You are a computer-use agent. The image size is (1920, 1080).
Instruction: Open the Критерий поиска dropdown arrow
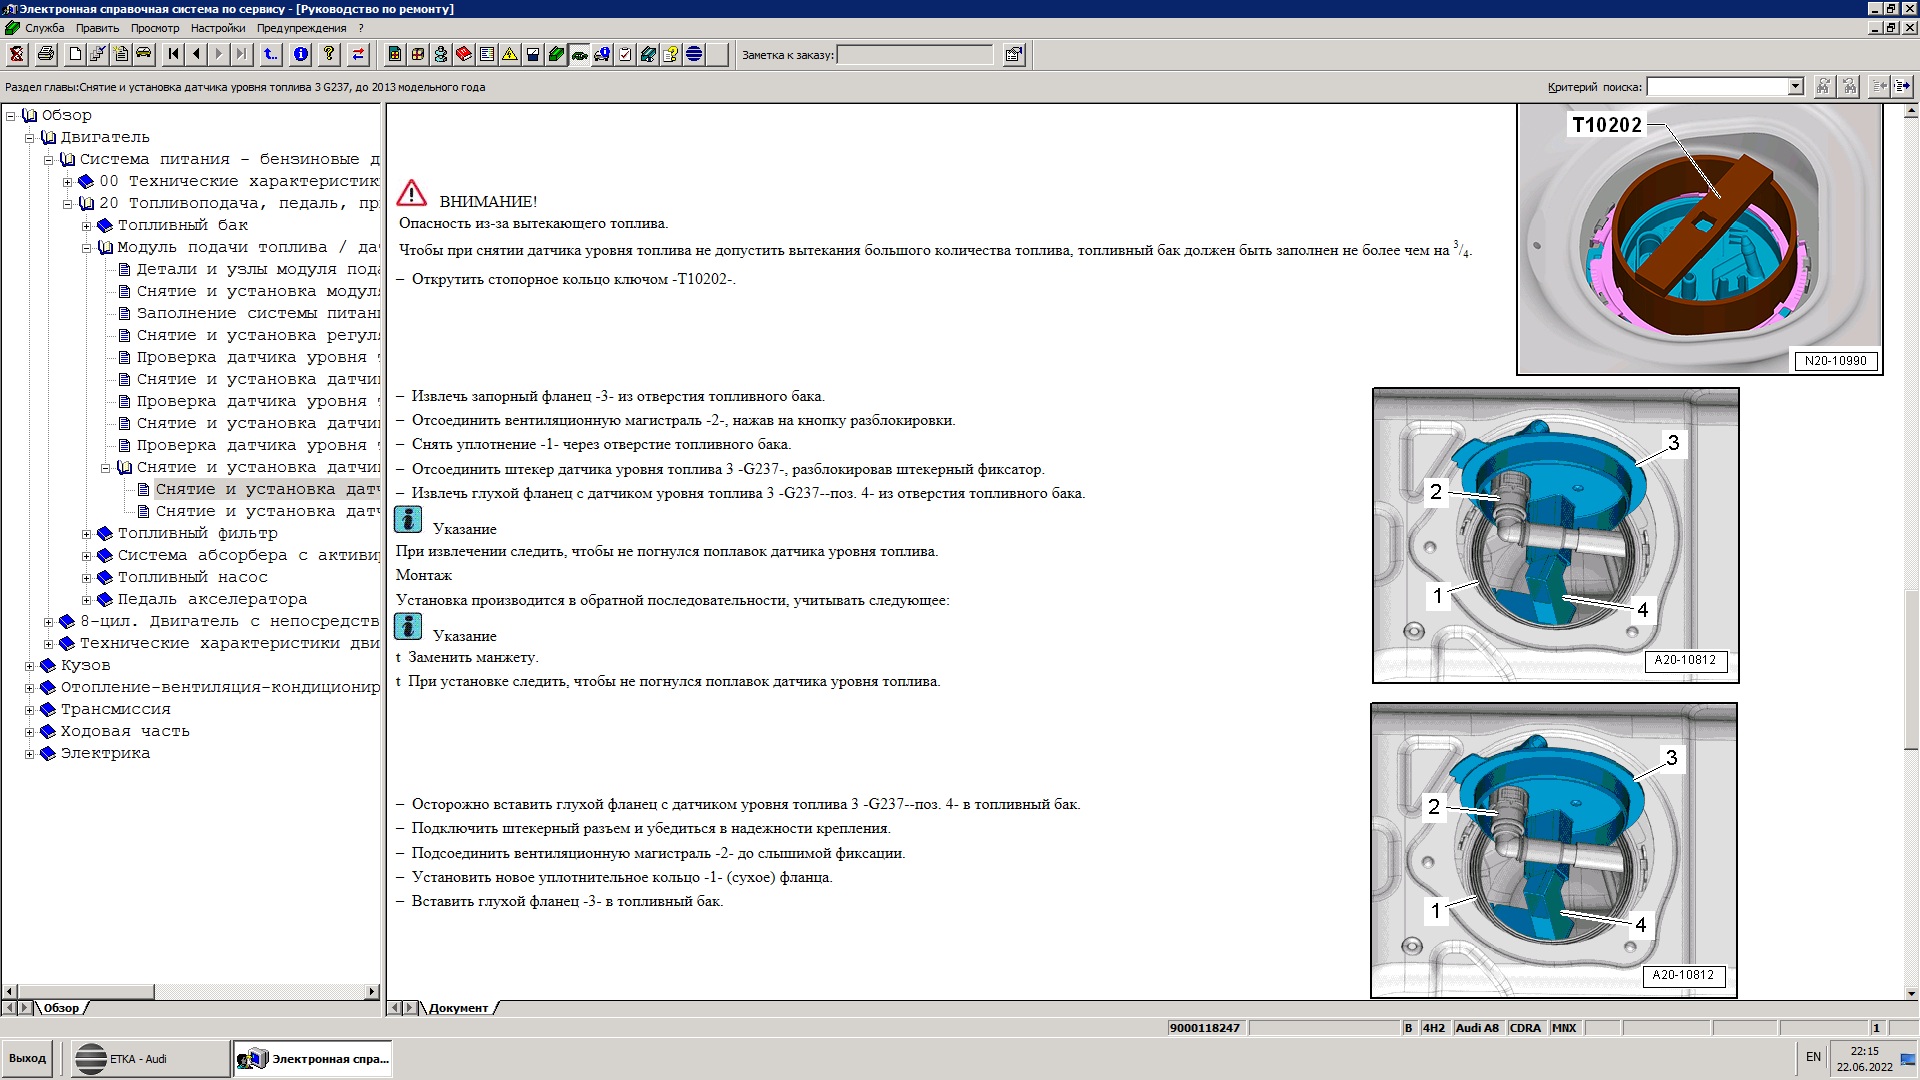coord(1795,87)
